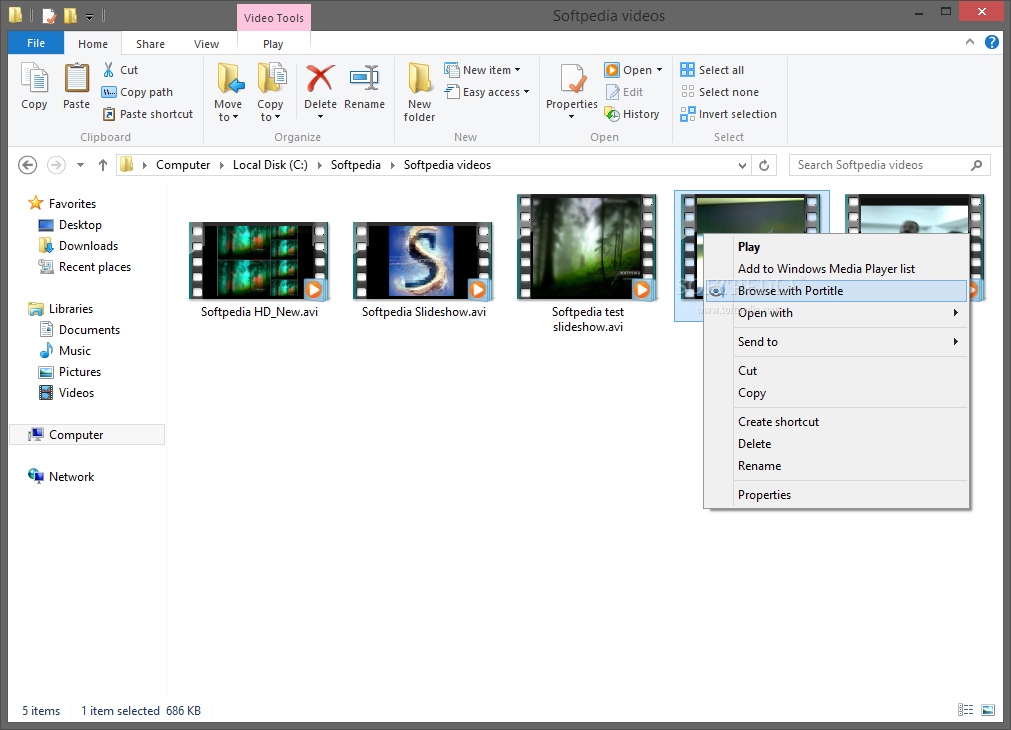Click Local Disk (C:) in breadcrumb
1011x730 pixels.
270,165
